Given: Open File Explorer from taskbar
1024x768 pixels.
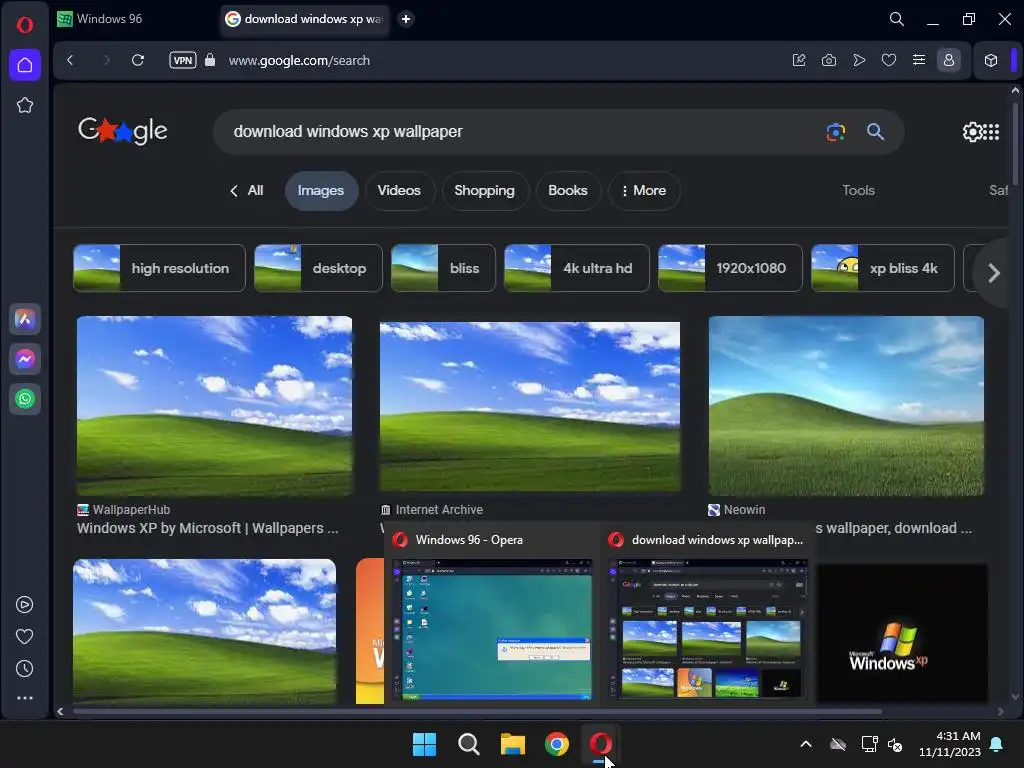Looking at the screenshot, I should [513, 744].
